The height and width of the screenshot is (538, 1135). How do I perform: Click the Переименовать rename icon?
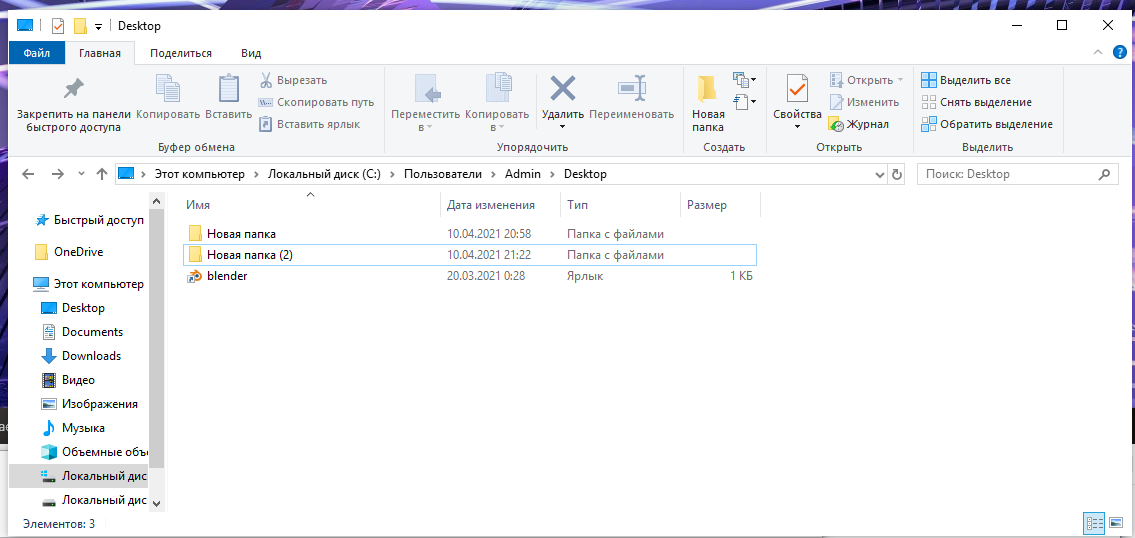[x=631, y=88]
